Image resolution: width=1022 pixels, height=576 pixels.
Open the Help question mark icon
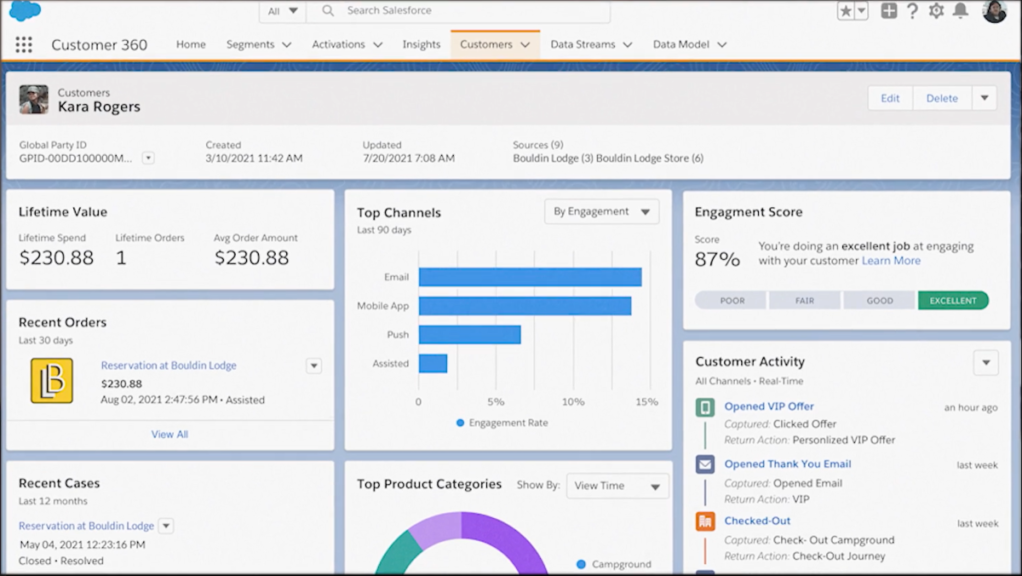tap(912, 11)
